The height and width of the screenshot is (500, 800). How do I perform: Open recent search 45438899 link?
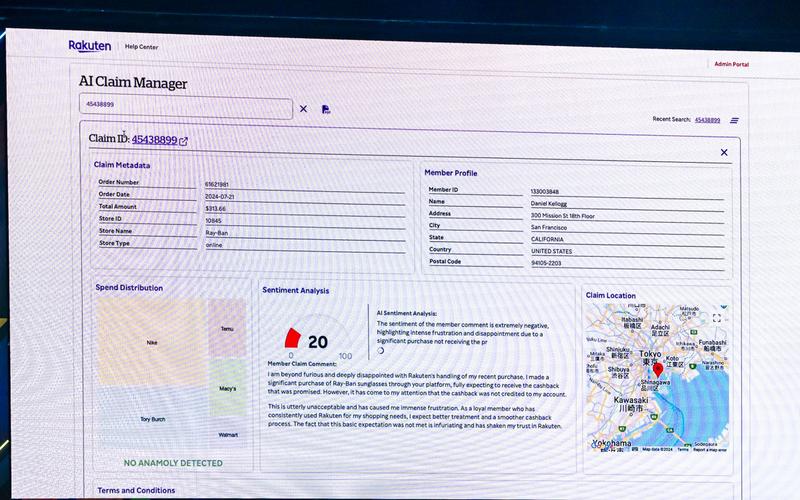pos(707,120)
